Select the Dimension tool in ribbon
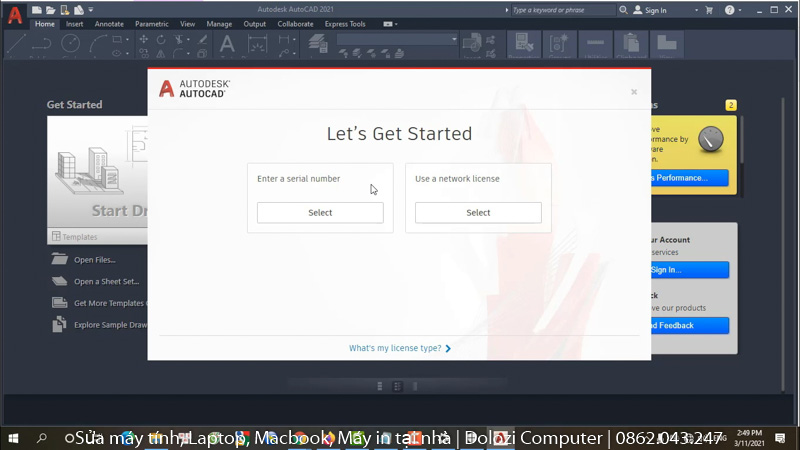 pyautogui.click(x=257, y=44)
